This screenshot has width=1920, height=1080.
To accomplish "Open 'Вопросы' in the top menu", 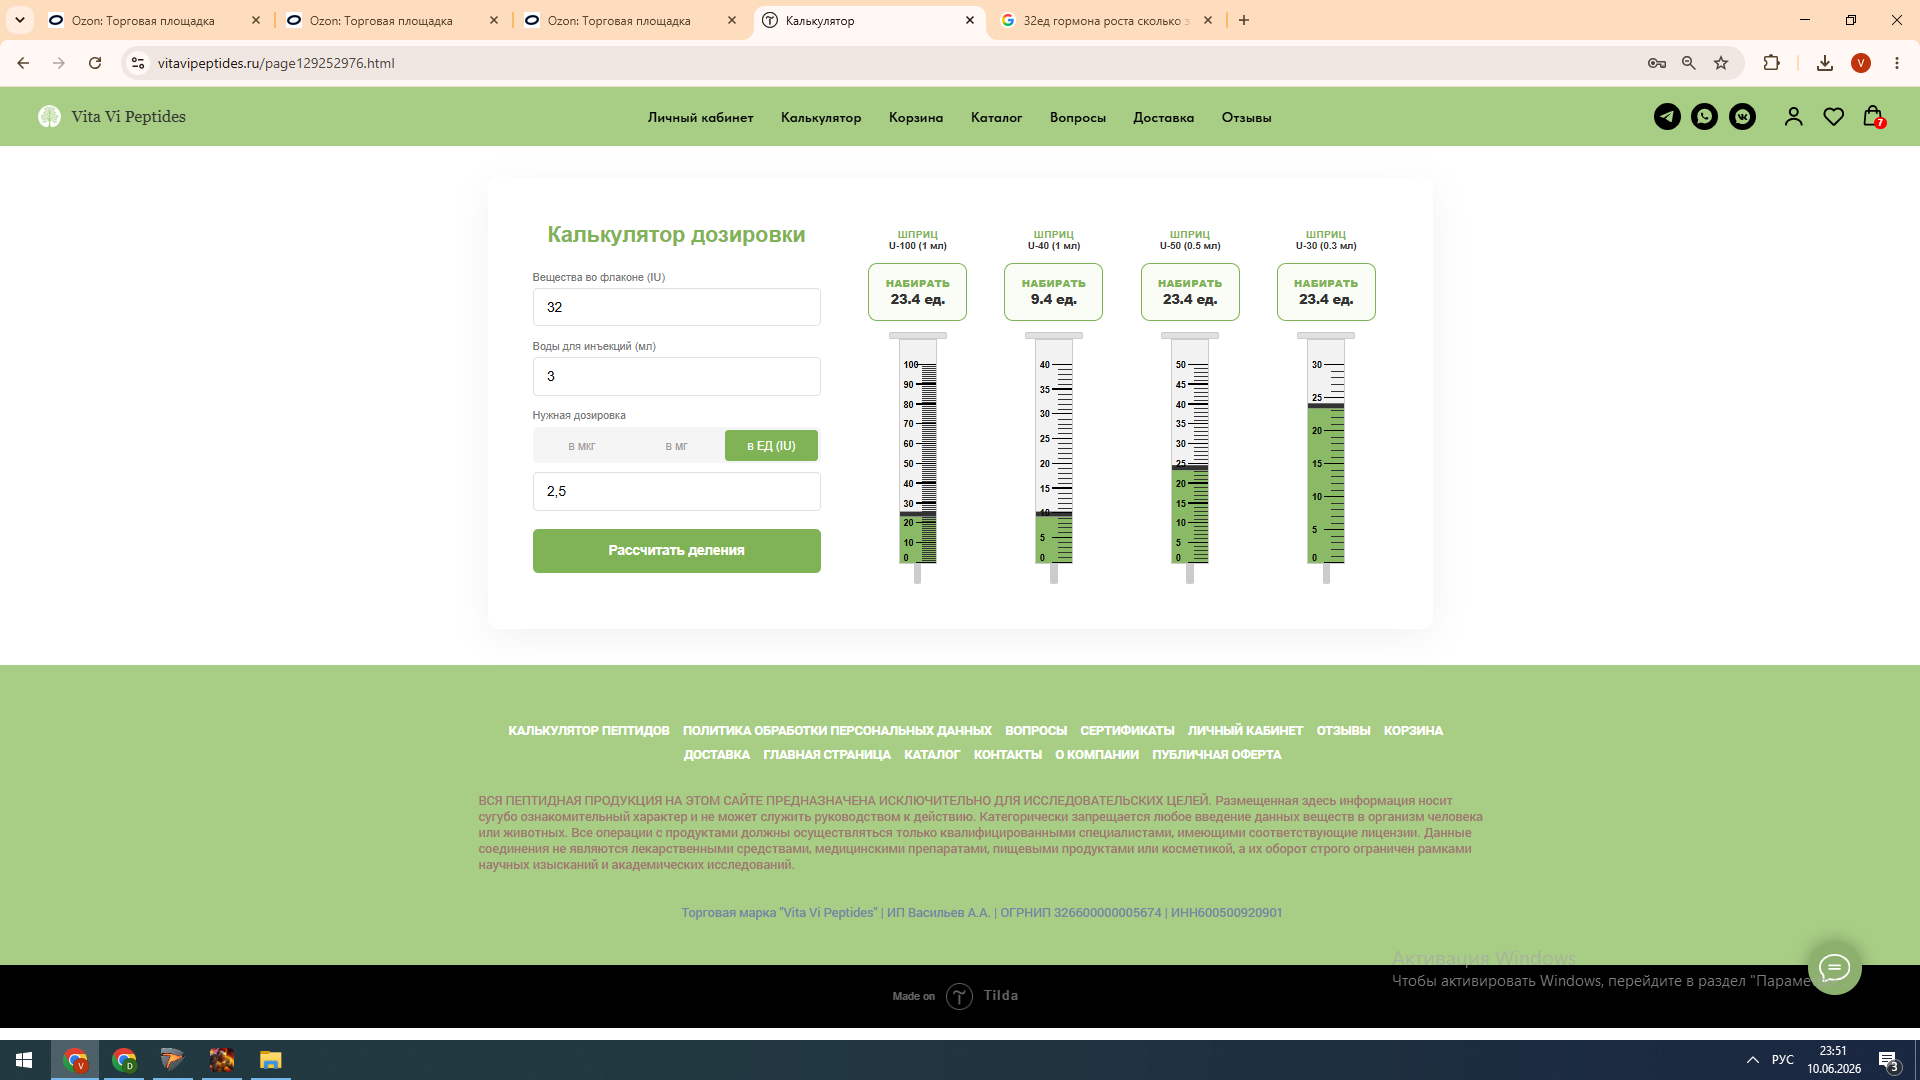I will [x=1078, y=118].
